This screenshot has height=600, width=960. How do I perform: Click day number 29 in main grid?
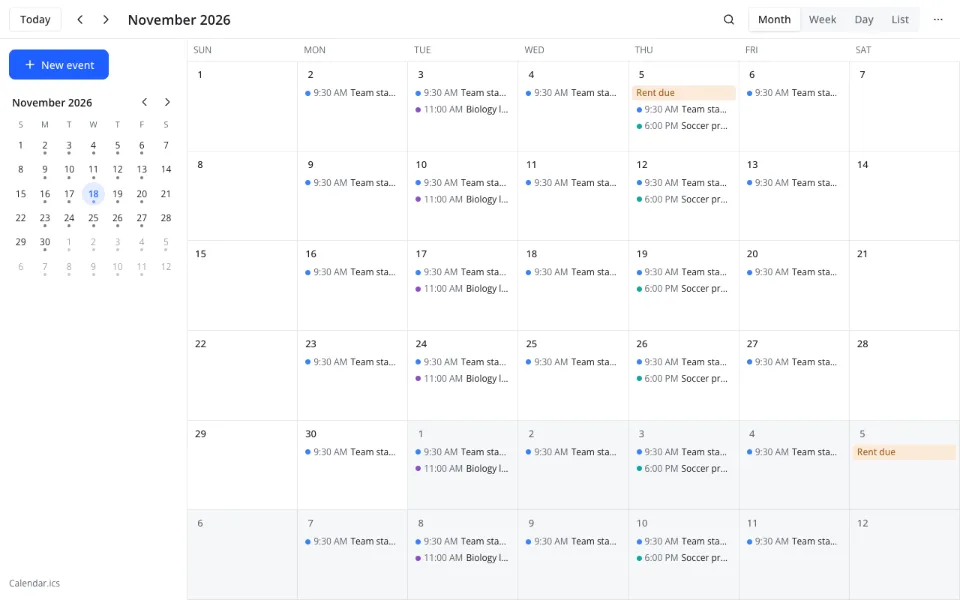point(201,434)
